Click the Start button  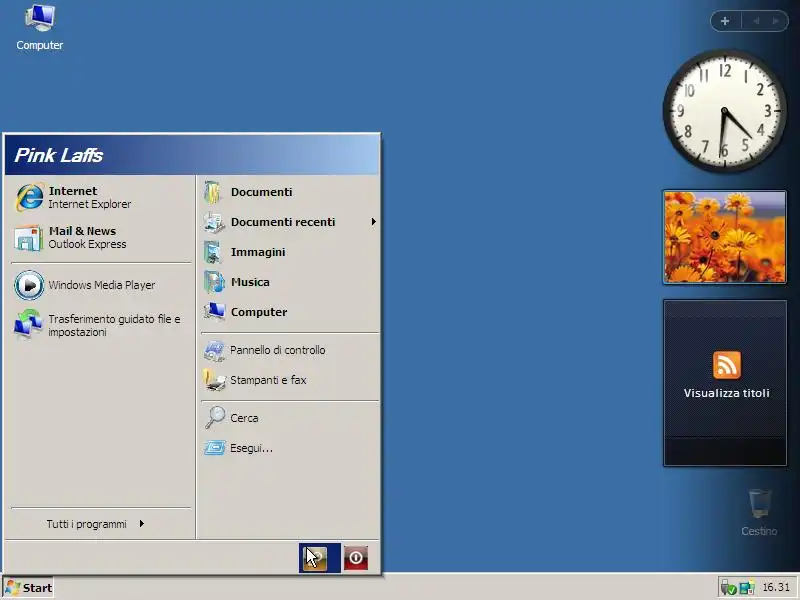coord(29,588)
